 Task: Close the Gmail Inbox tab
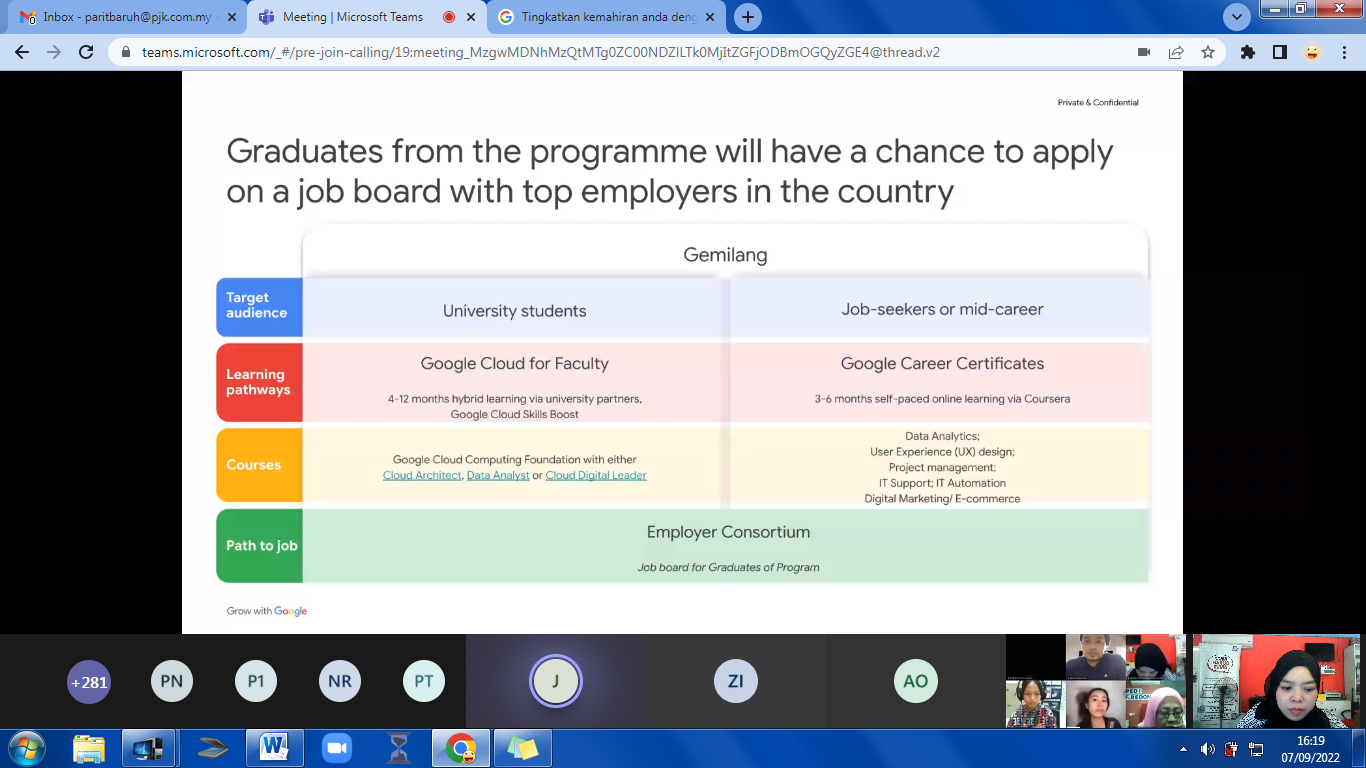pos(234,17)
